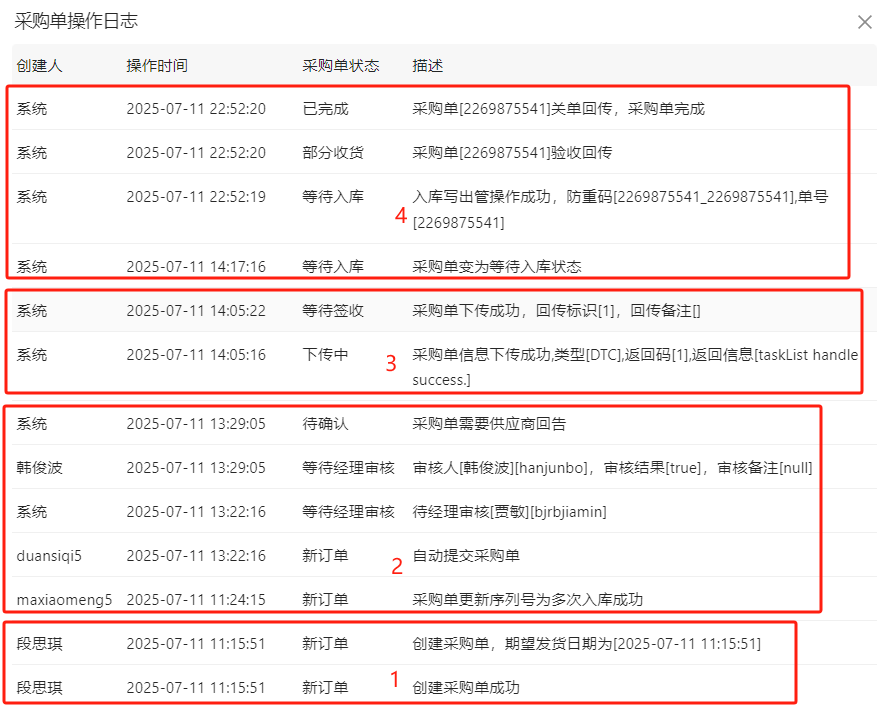Click timestamp 2025-07-11 22:52:19
Viewport: 877px width, 708px height.
[x=196, y=197]
